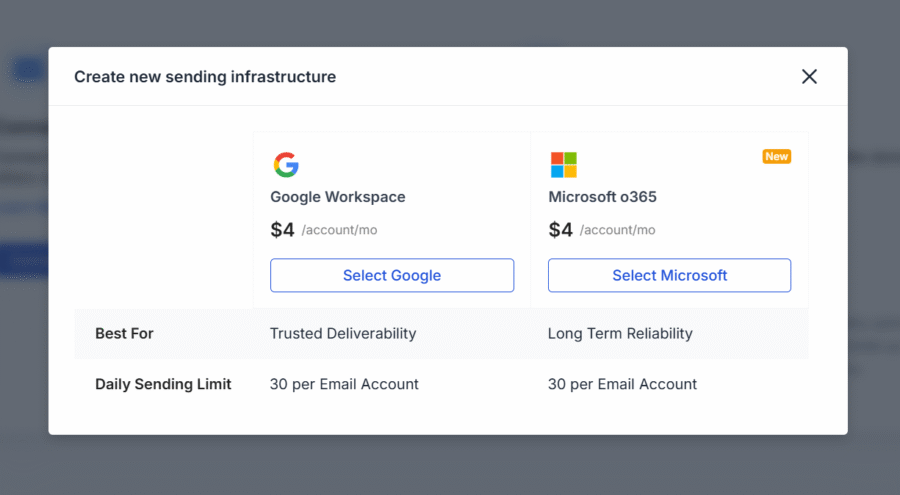Select the Daily Sending Limit row label
900x495 pixels.
(x=163, y=384)
